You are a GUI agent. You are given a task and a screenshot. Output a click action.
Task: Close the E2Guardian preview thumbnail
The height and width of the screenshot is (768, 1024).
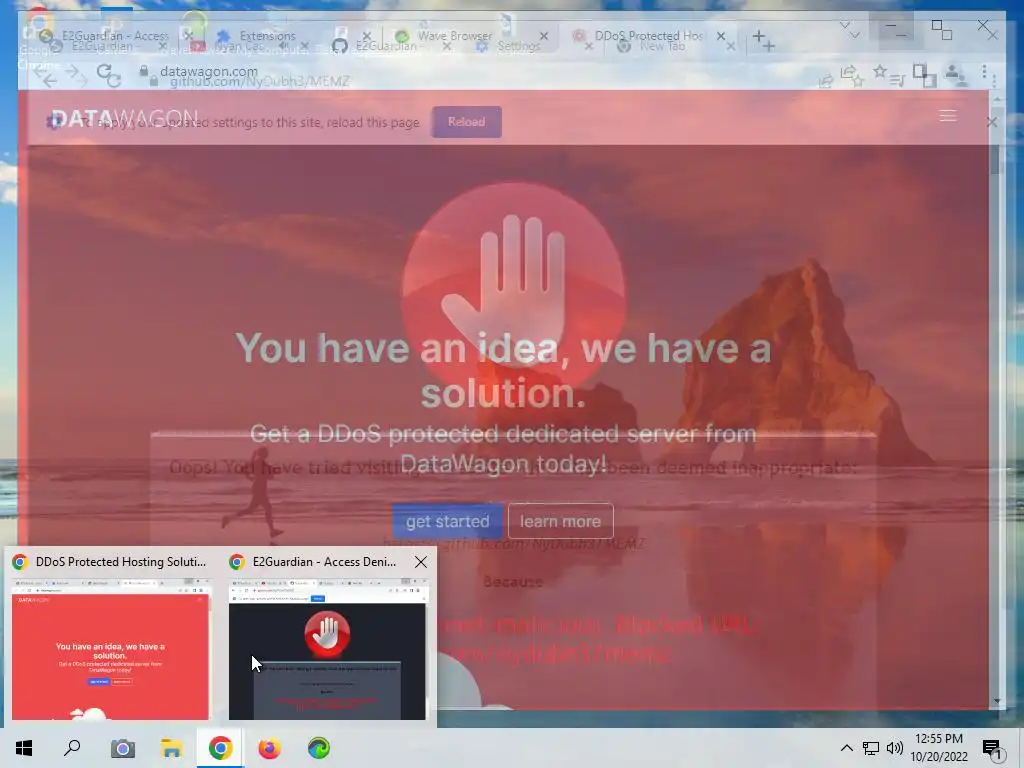[421, 562]
